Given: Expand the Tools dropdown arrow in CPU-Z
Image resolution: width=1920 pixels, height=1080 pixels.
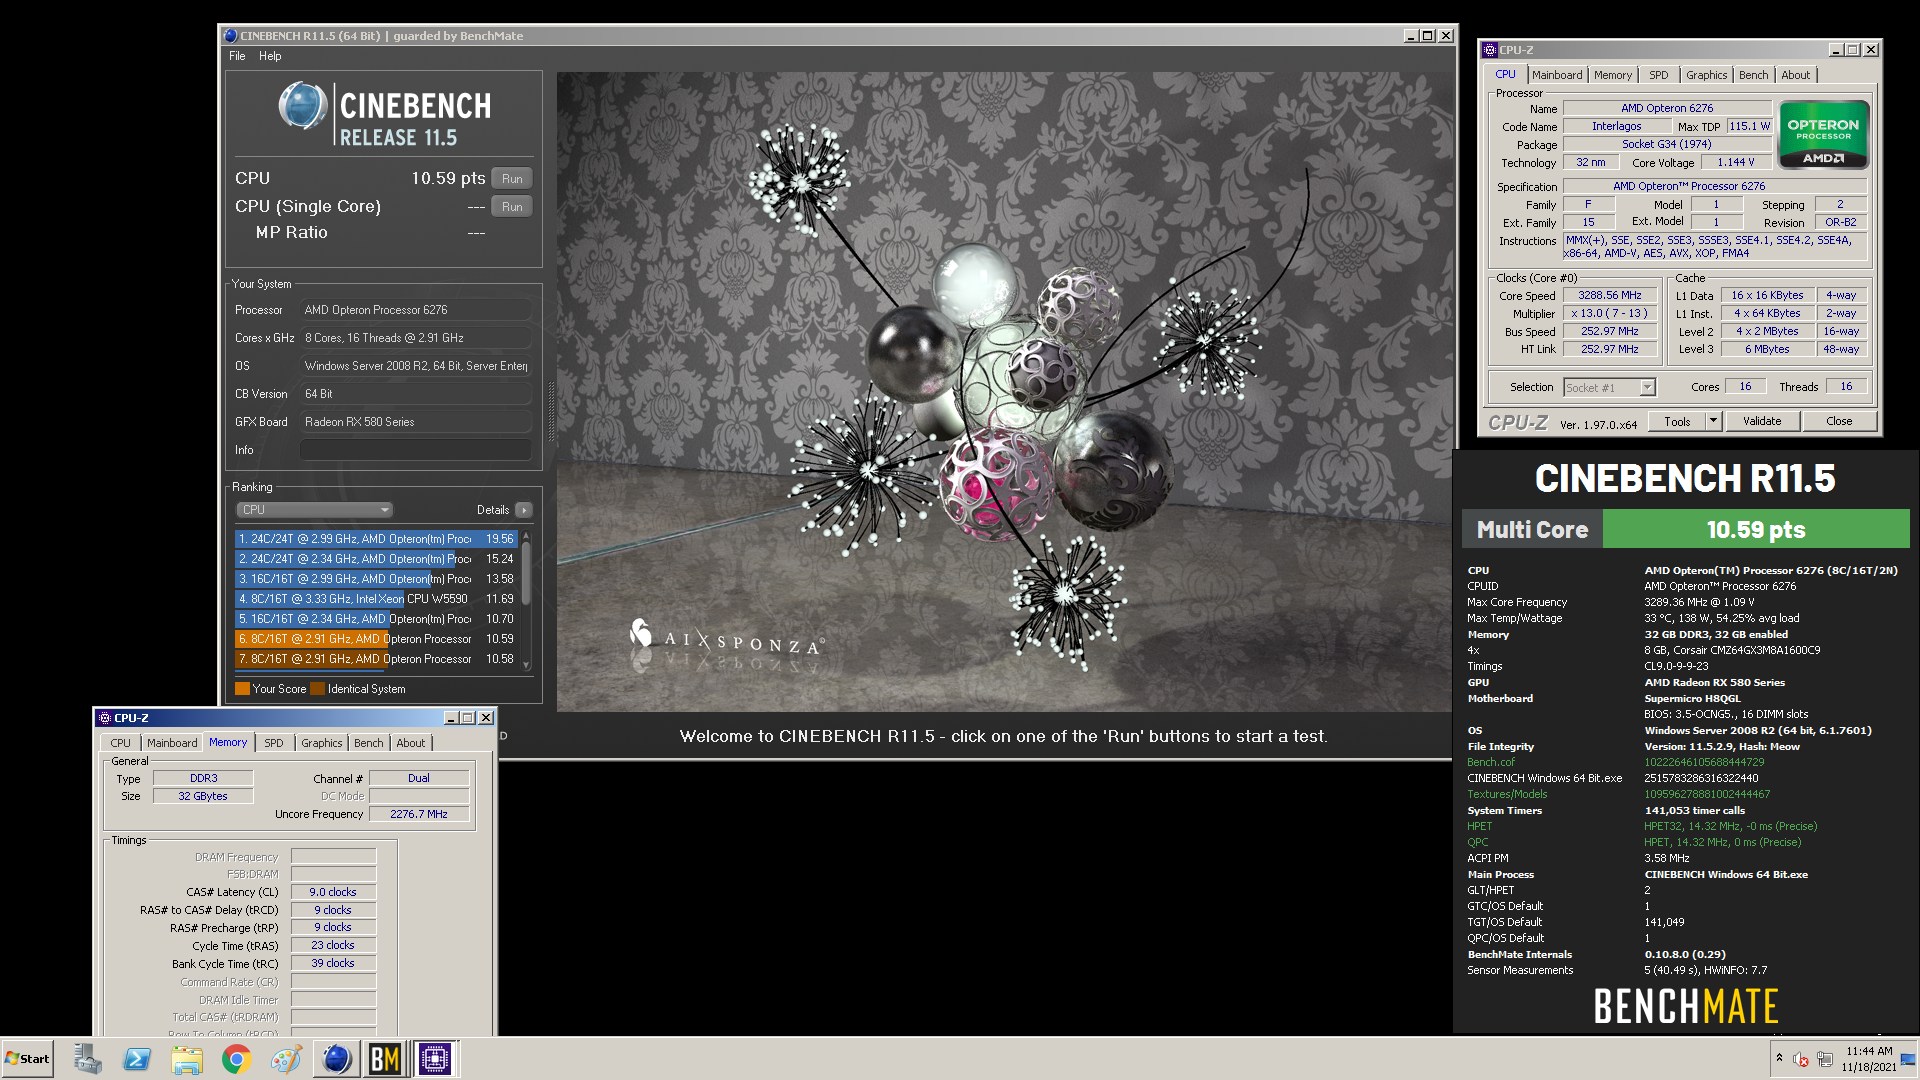Looking at the screenshot, I should (1713, 422).
